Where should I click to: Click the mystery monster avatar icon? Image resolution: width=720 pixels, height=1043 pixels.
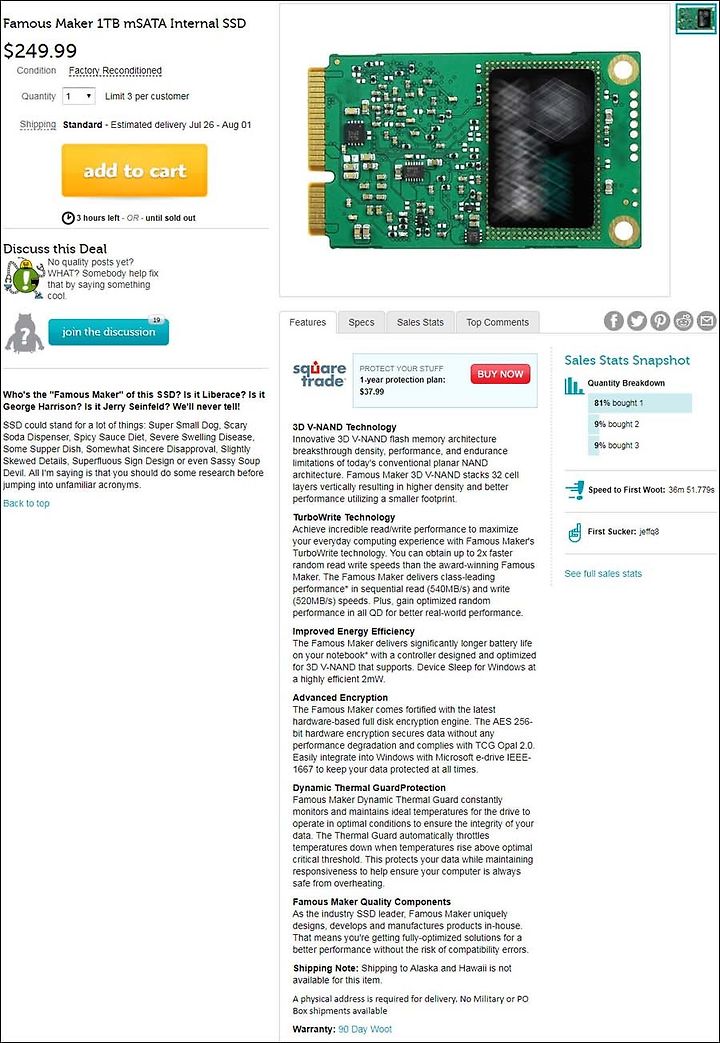(24, 333)
